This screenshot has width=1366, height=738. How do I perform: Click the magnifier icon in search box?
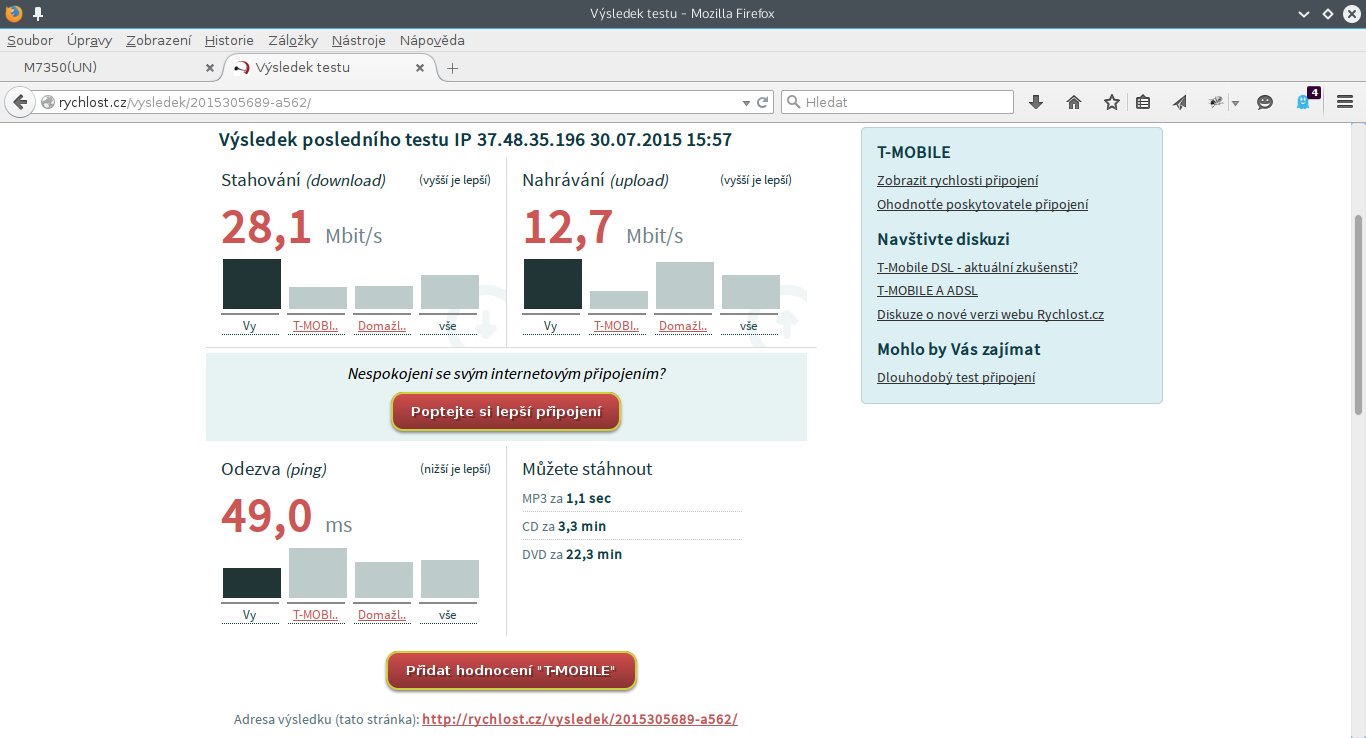pos(793,102)
